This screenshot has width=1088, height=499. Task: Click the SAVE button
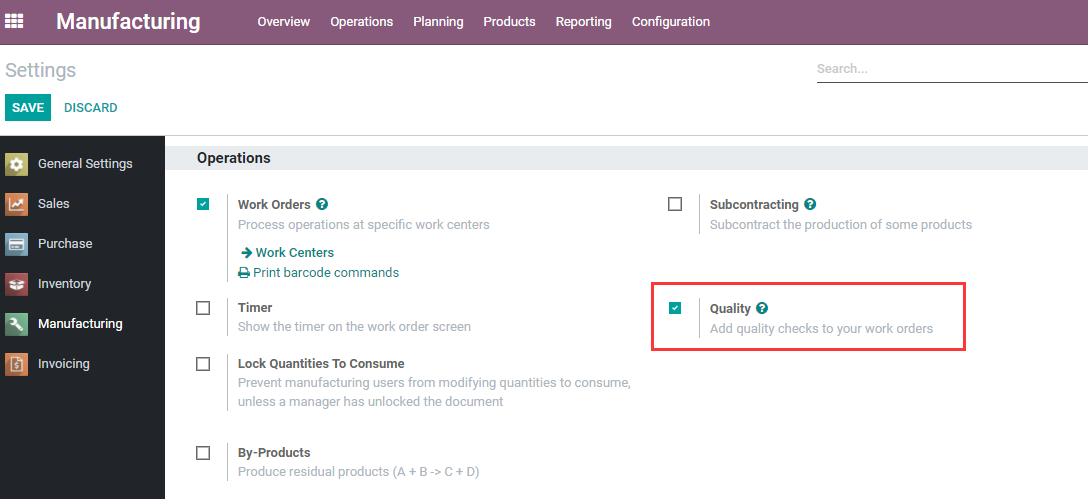coord(28,108)
